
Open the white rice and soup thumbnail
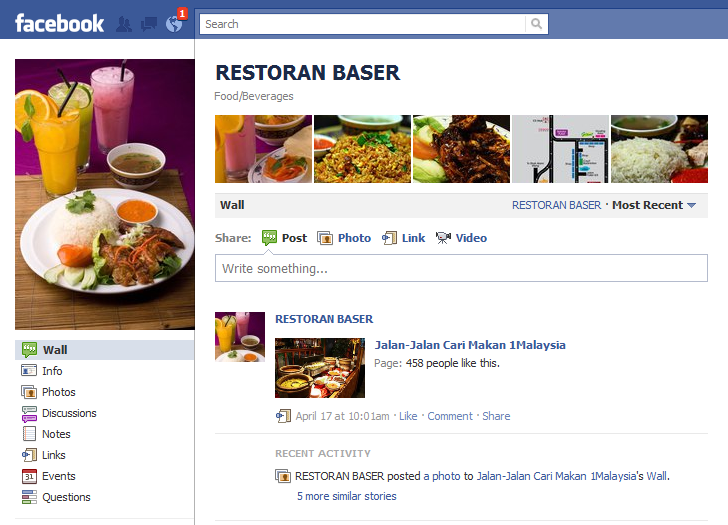coord(659,149)
